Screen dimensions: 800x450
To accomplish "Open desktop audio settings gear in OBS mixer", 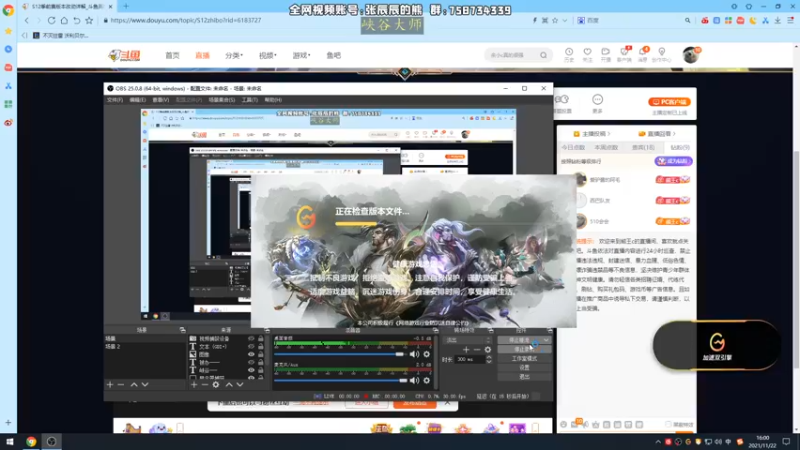I will tap(427, 354).
